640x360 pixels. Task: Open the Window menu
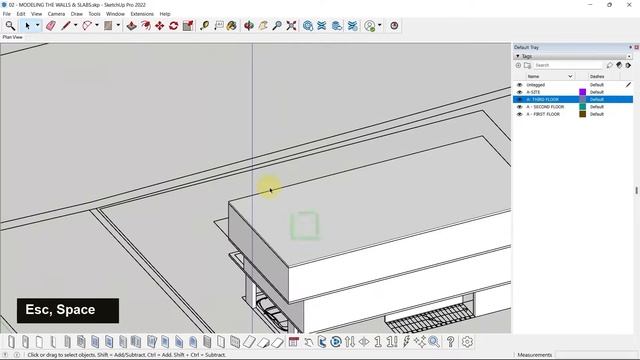pos(116,14)
